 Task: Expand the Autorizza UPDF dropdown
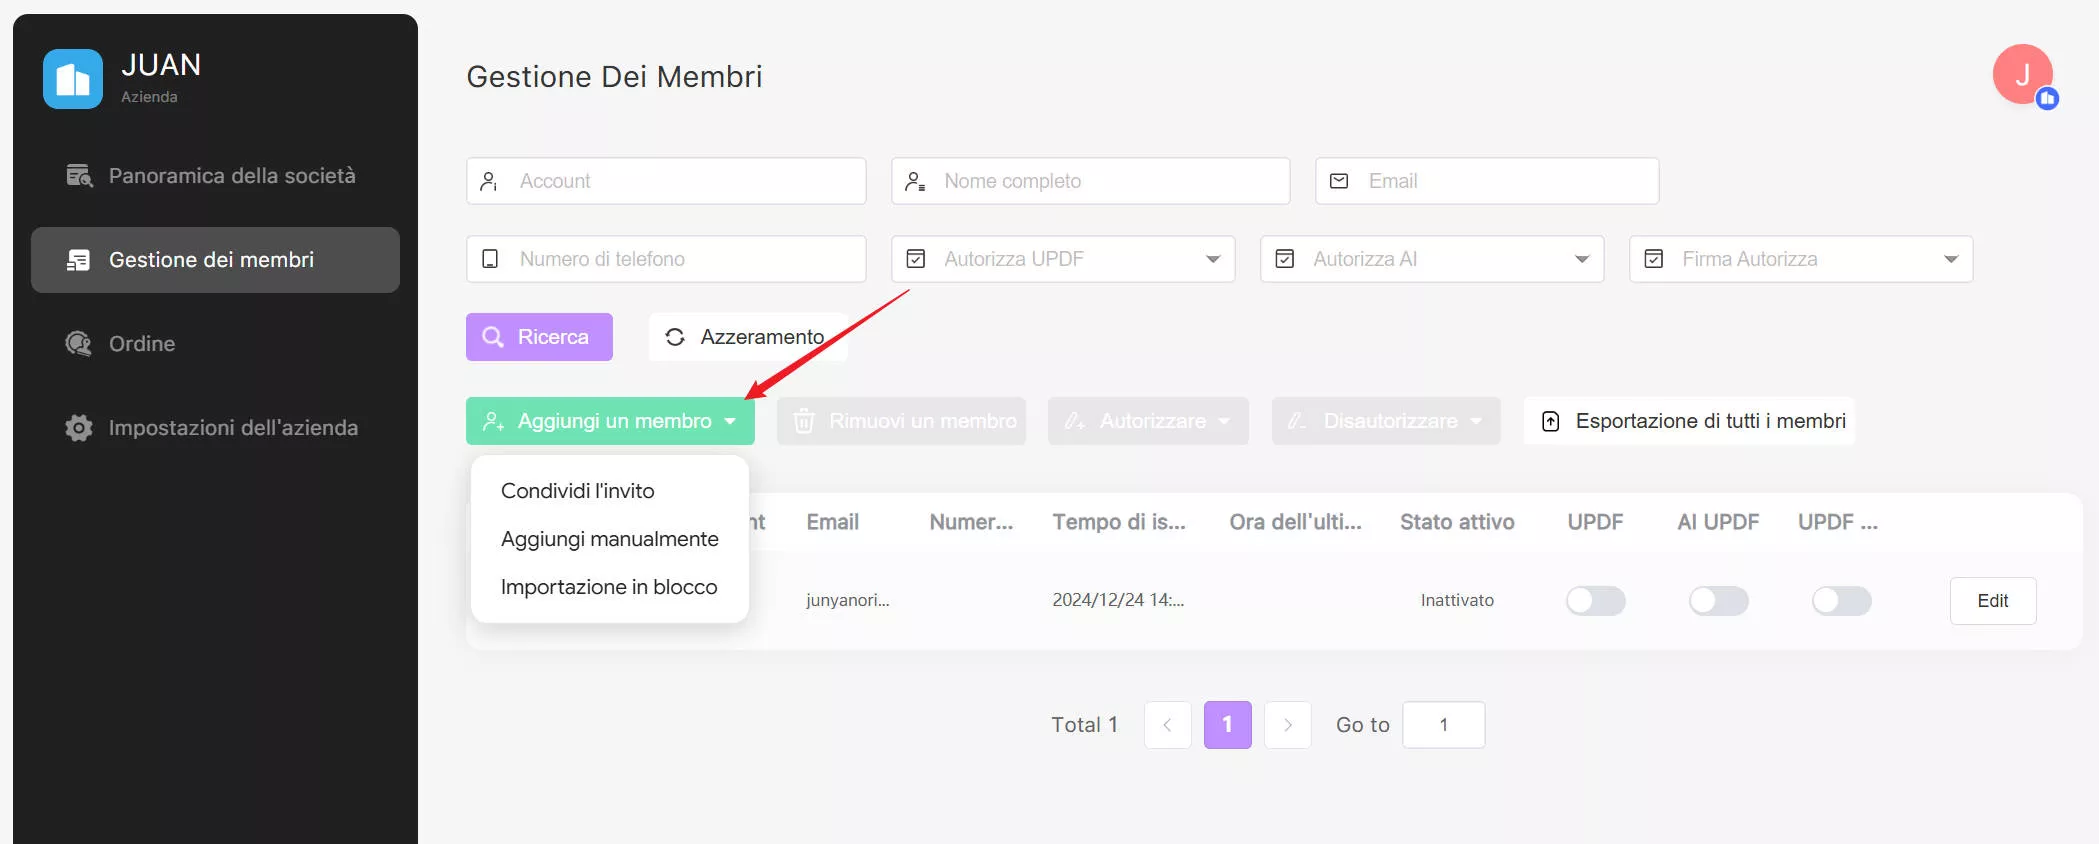[1212, 259]
